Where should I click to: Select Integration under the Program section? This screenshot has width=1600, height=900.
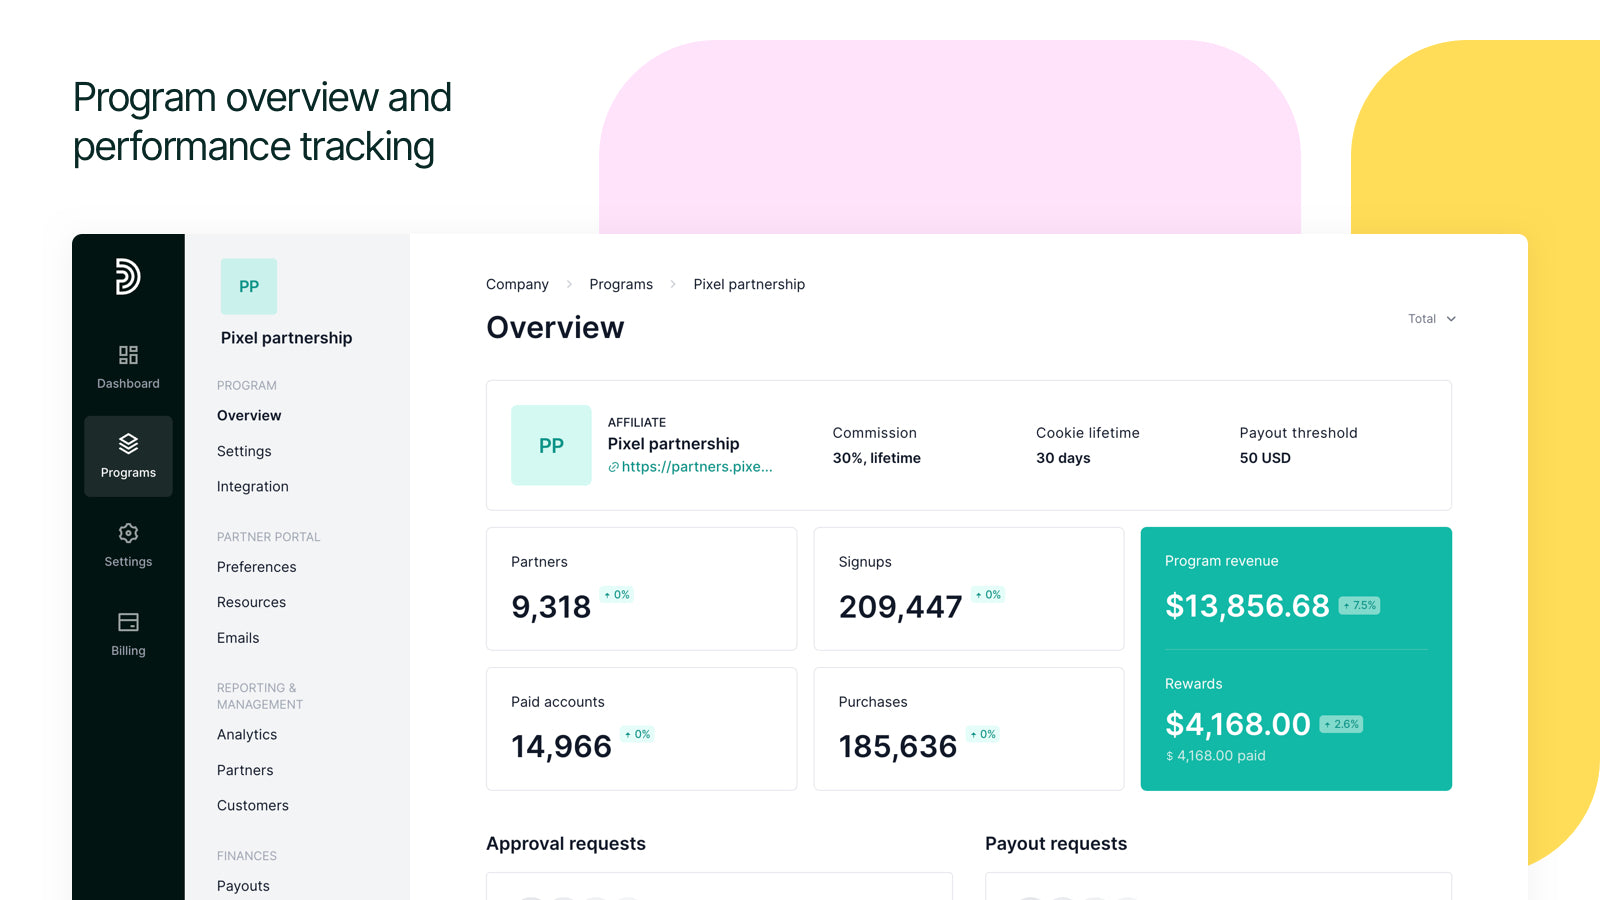tap(252, 486)
